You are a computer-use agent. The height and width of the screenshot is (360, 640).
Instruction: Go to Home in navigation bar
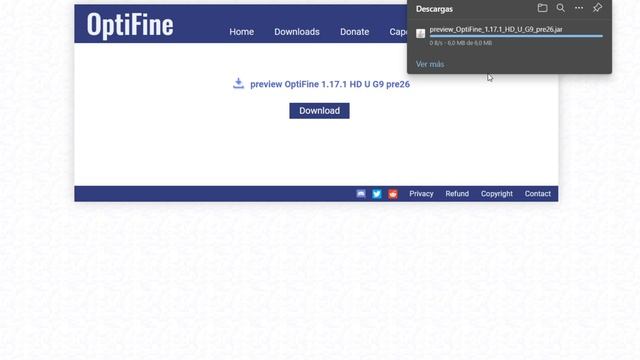(x=242, y=32)
